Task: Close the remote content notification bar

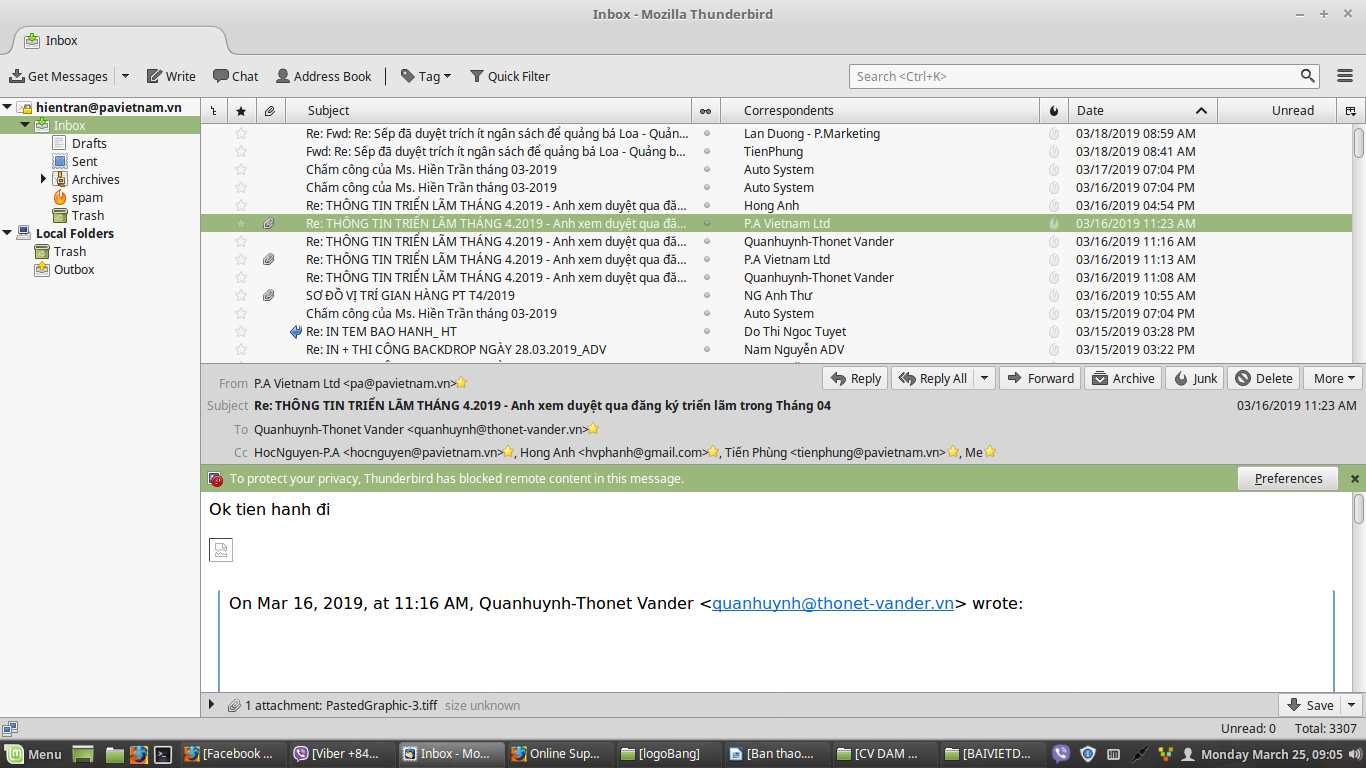Action: 1355,479
